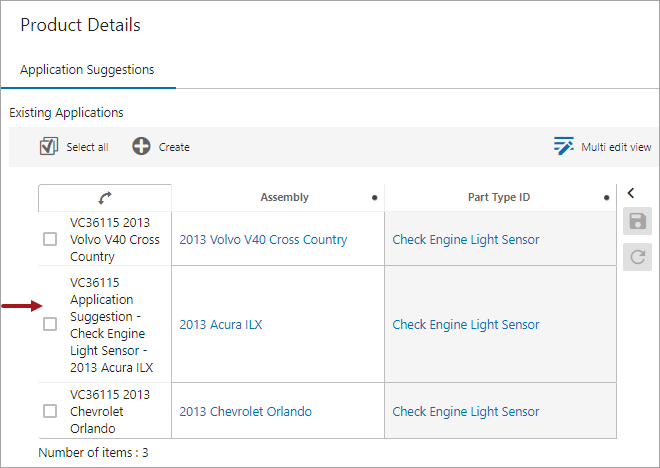Click the reference arrow header icon

[x=105, y=197]
